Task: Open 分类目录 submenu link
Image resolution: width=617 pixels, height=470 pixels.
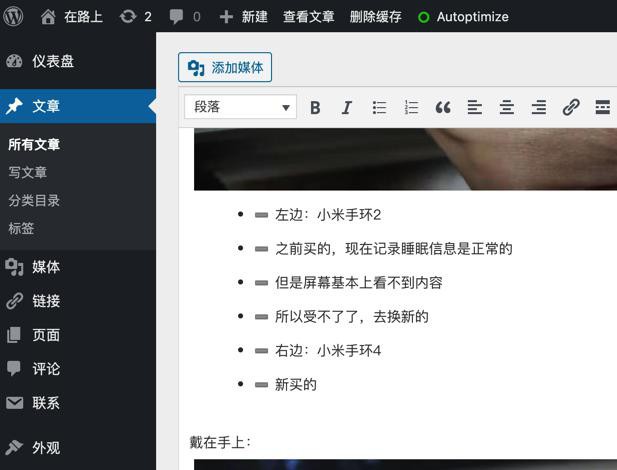Action: point(34,200)
